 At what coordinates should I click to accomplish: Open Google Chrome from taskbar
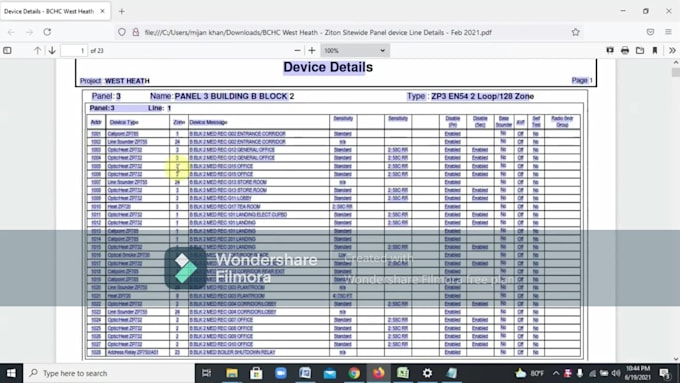coord(354,373)
